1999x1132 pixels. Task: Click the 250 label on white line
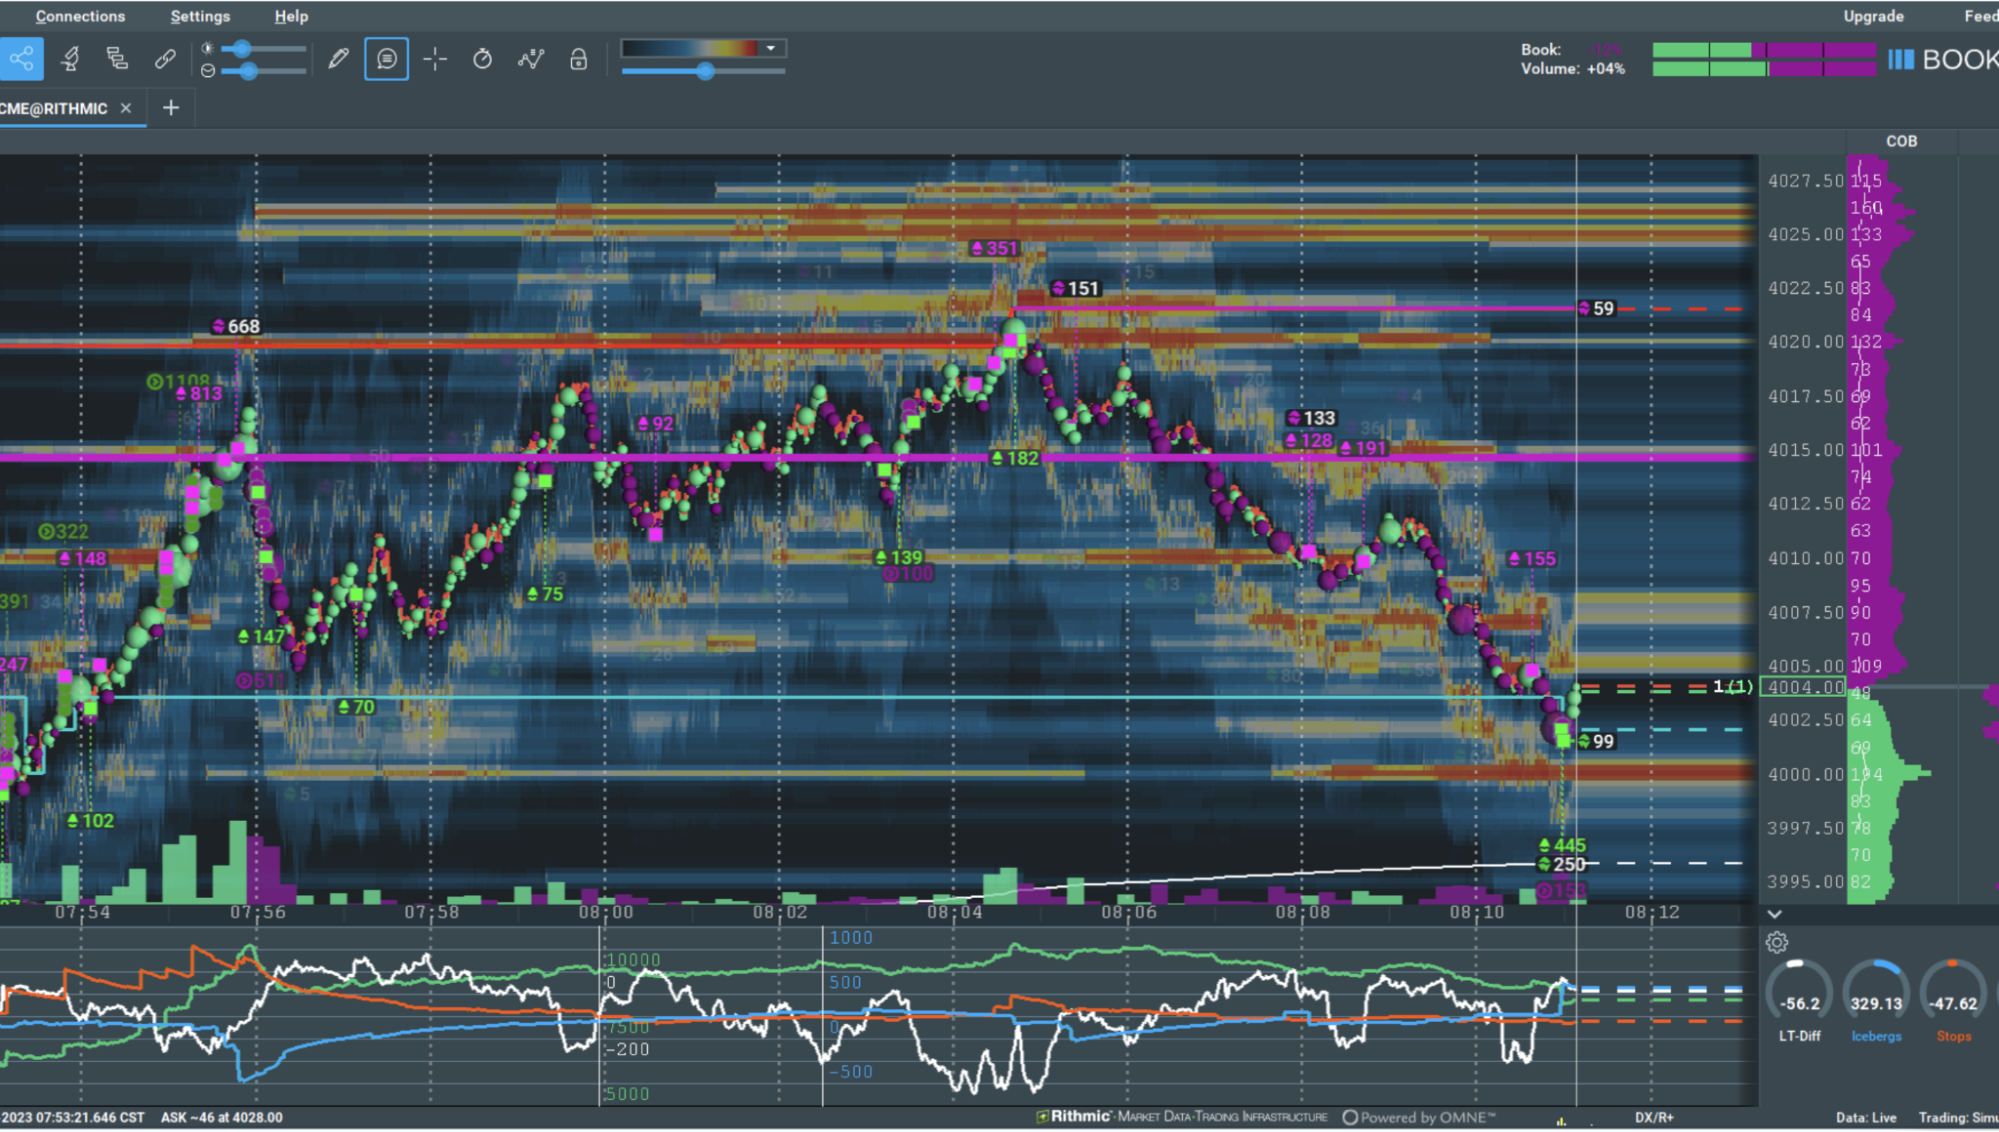pyautogui.click(x=1562, y=864)
